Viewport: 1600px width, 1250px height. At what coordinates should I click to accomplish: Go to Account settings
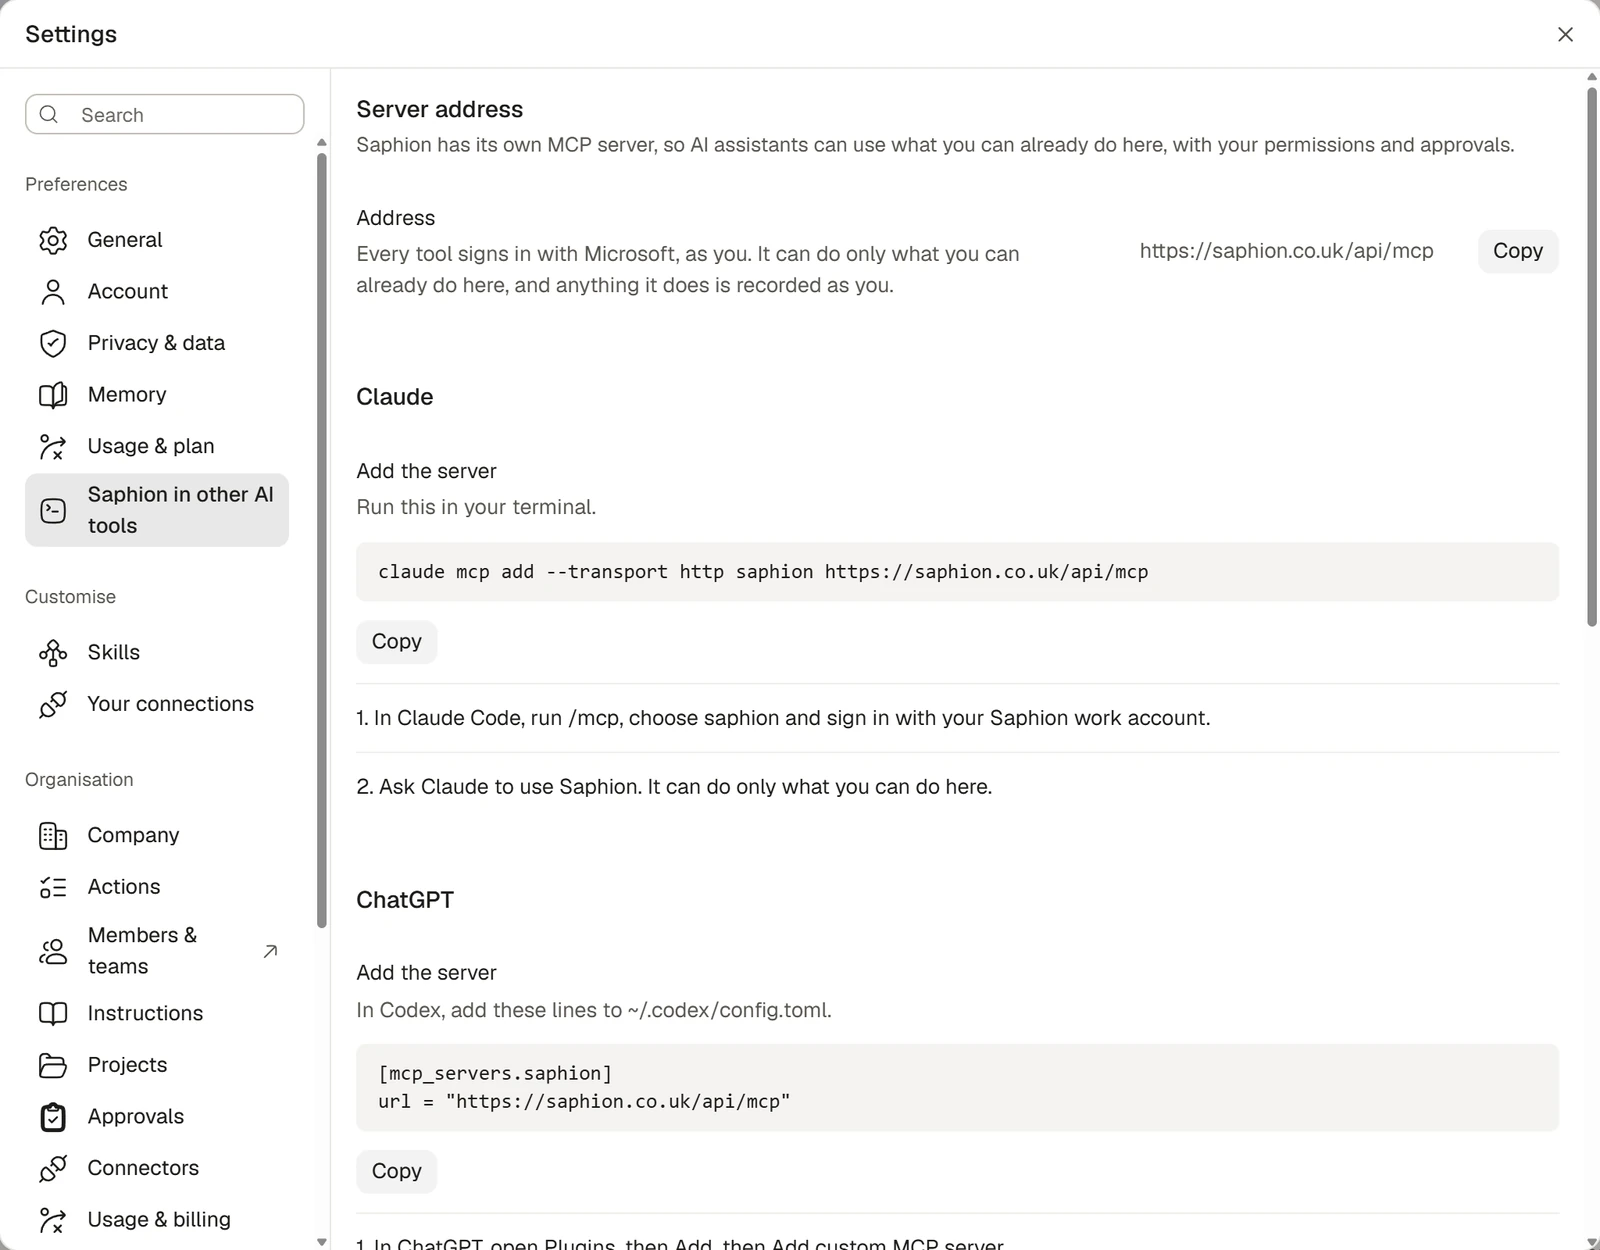[157, 292]
